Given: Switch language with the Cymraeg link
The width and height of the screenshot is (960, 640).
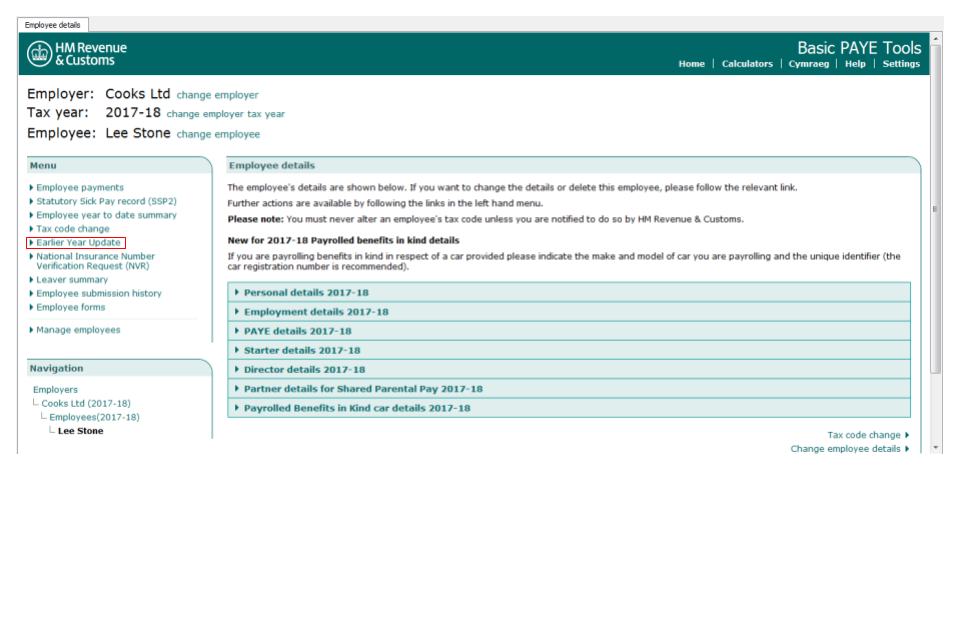Looking at the screenshot, I should click(x=808, y=64).
